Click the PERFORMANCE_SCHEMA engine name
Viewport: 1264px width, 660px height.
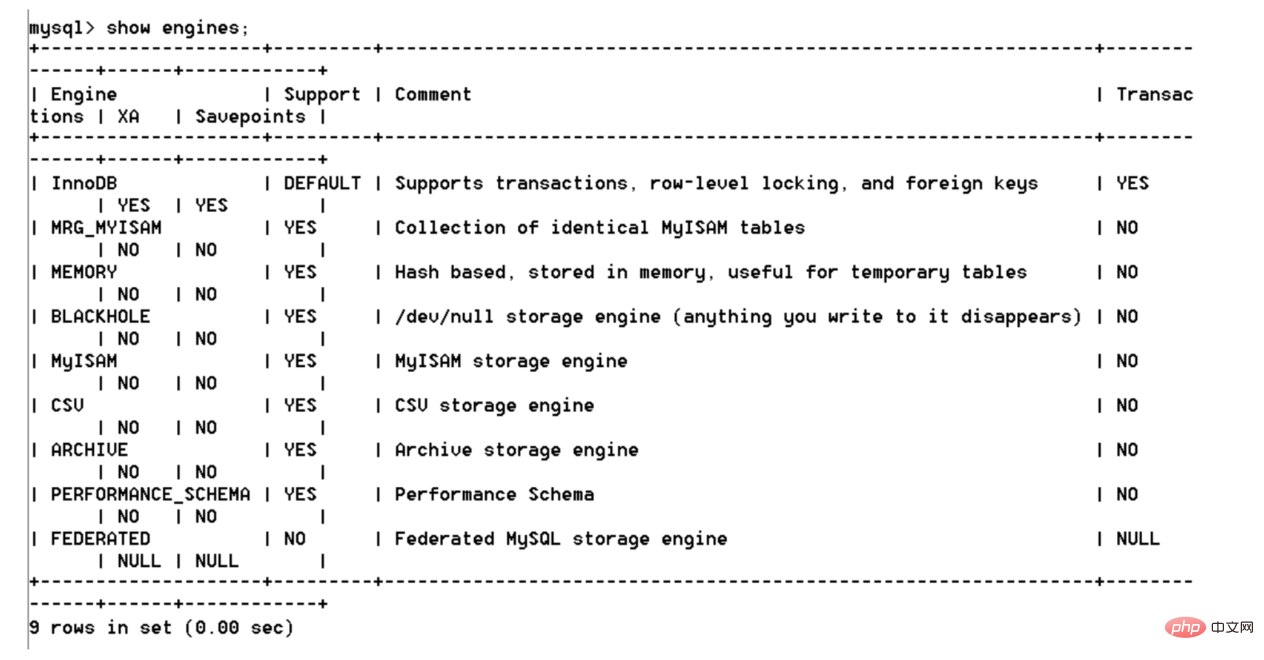(x=150, y=494)
